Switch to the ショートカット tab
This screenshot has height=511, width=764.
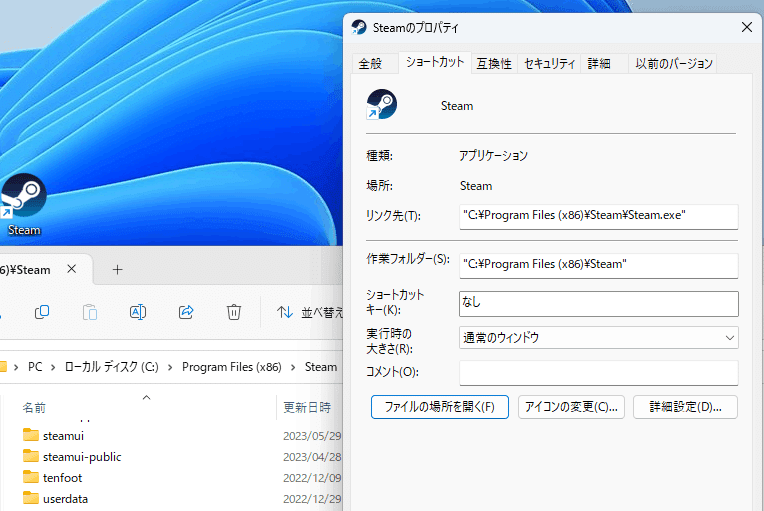(435, 62)
